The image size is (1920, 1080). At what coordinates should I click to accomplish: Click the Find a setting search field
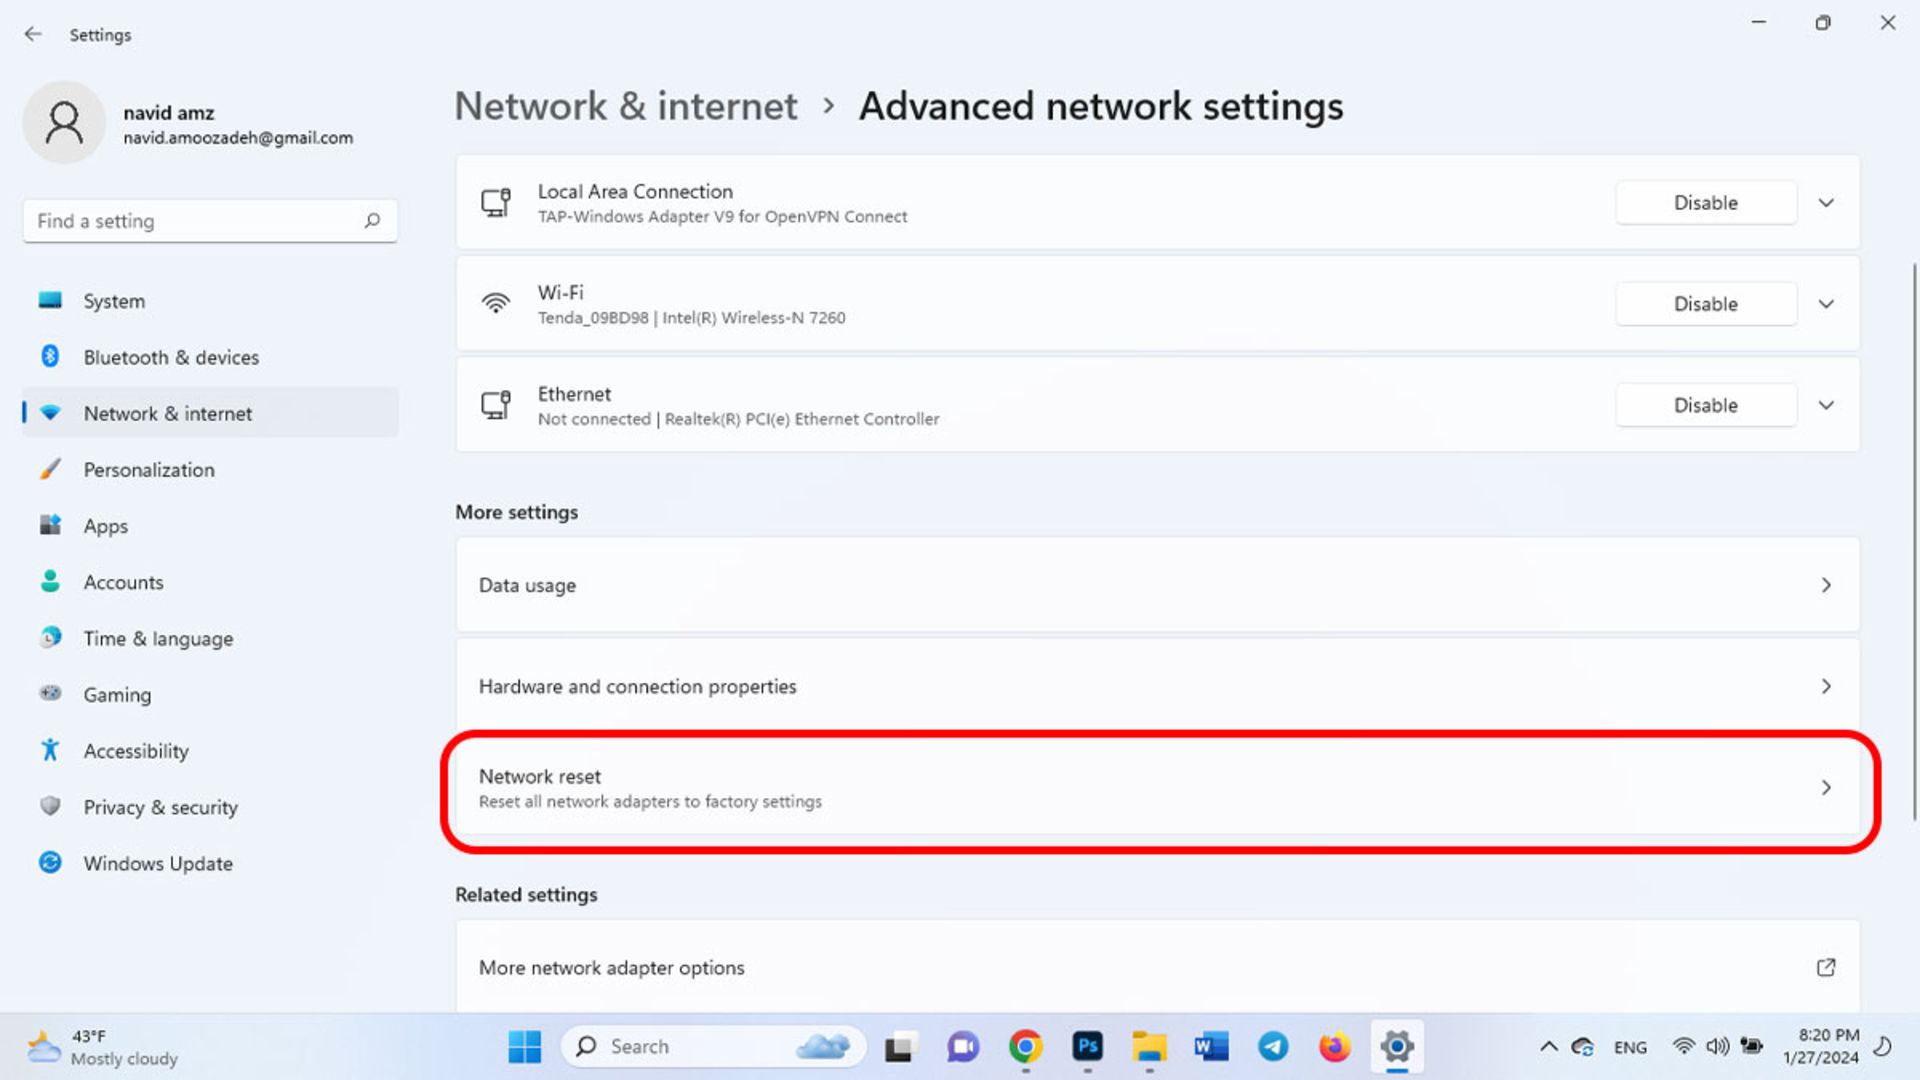(210, 220)
